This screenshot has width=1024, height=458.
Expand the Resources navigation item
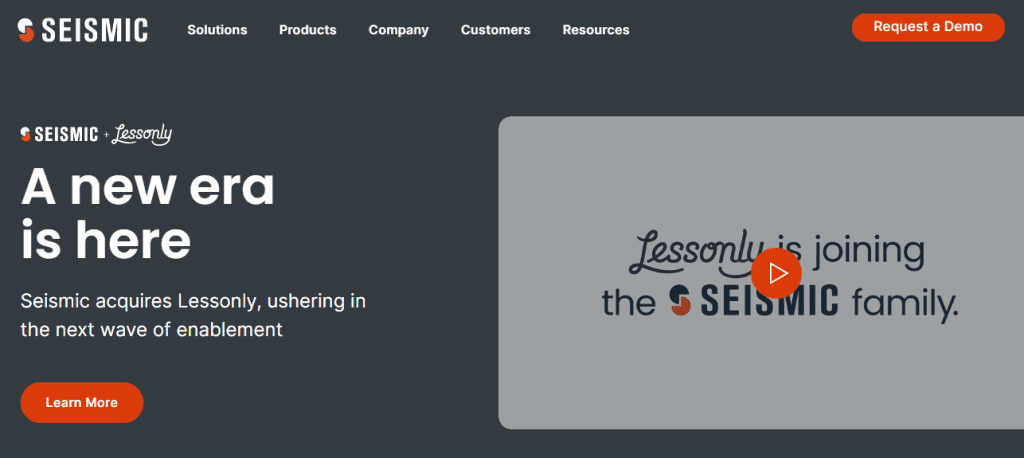pyautogui.click(x=596, y=30)
